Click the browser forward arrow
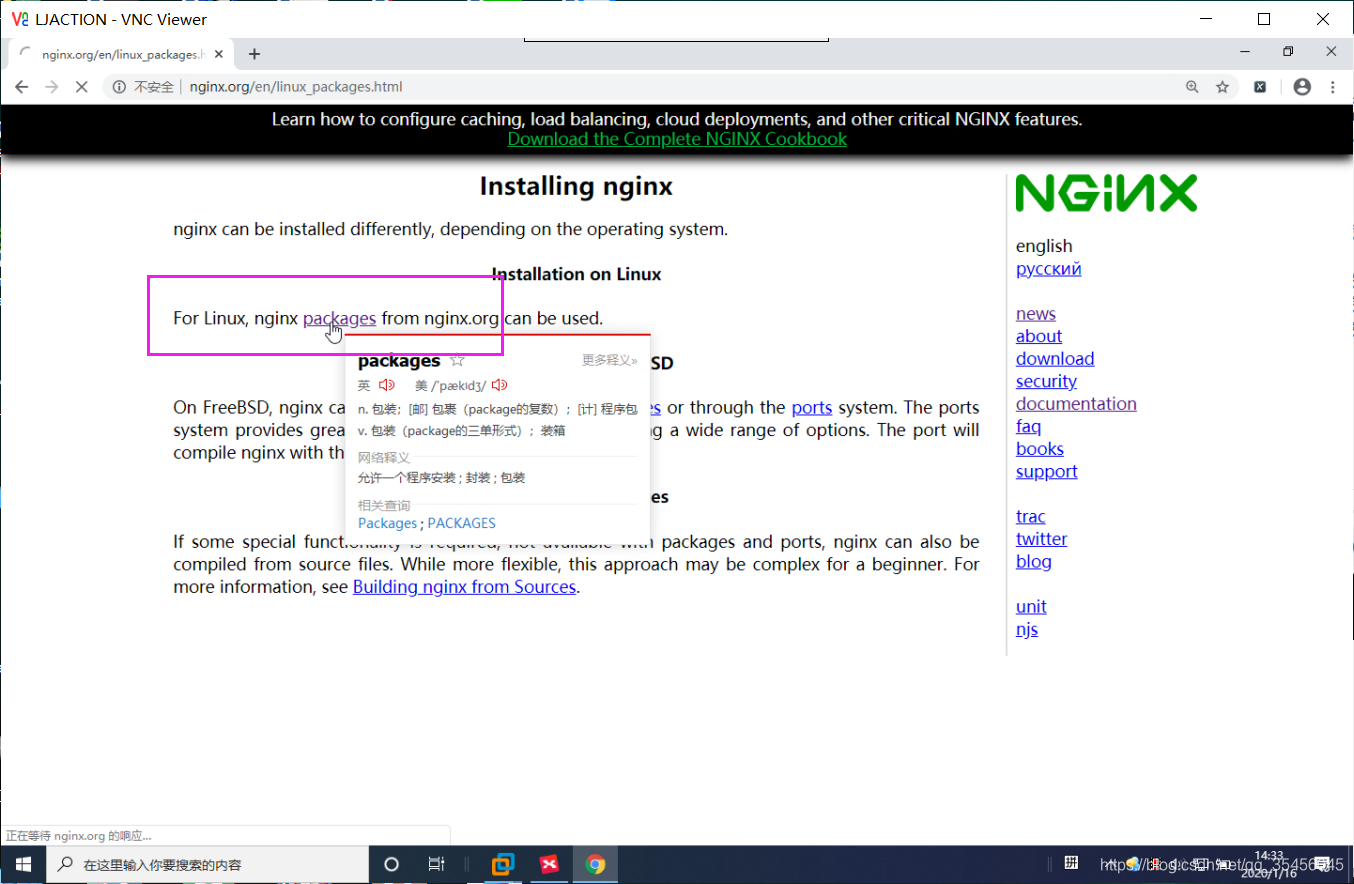Image resolution: width=1354 pixels, height=884 pixels. 52,87
